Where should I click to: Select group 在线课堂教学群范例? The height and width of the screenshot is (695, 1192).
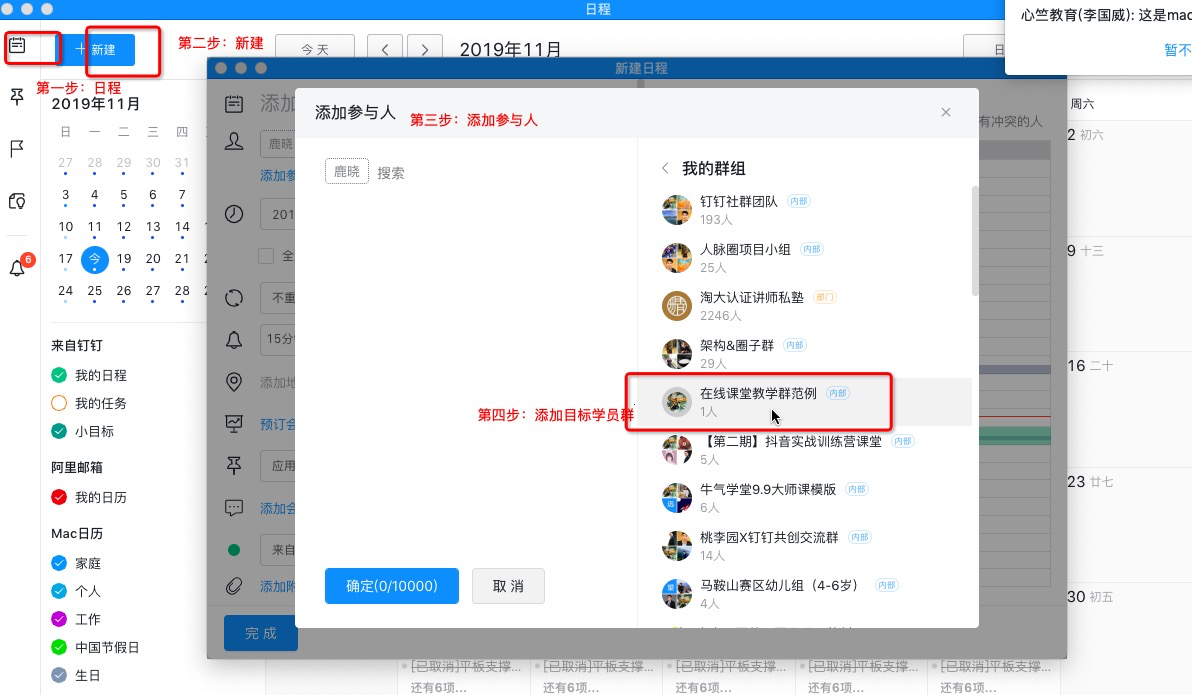806,401
